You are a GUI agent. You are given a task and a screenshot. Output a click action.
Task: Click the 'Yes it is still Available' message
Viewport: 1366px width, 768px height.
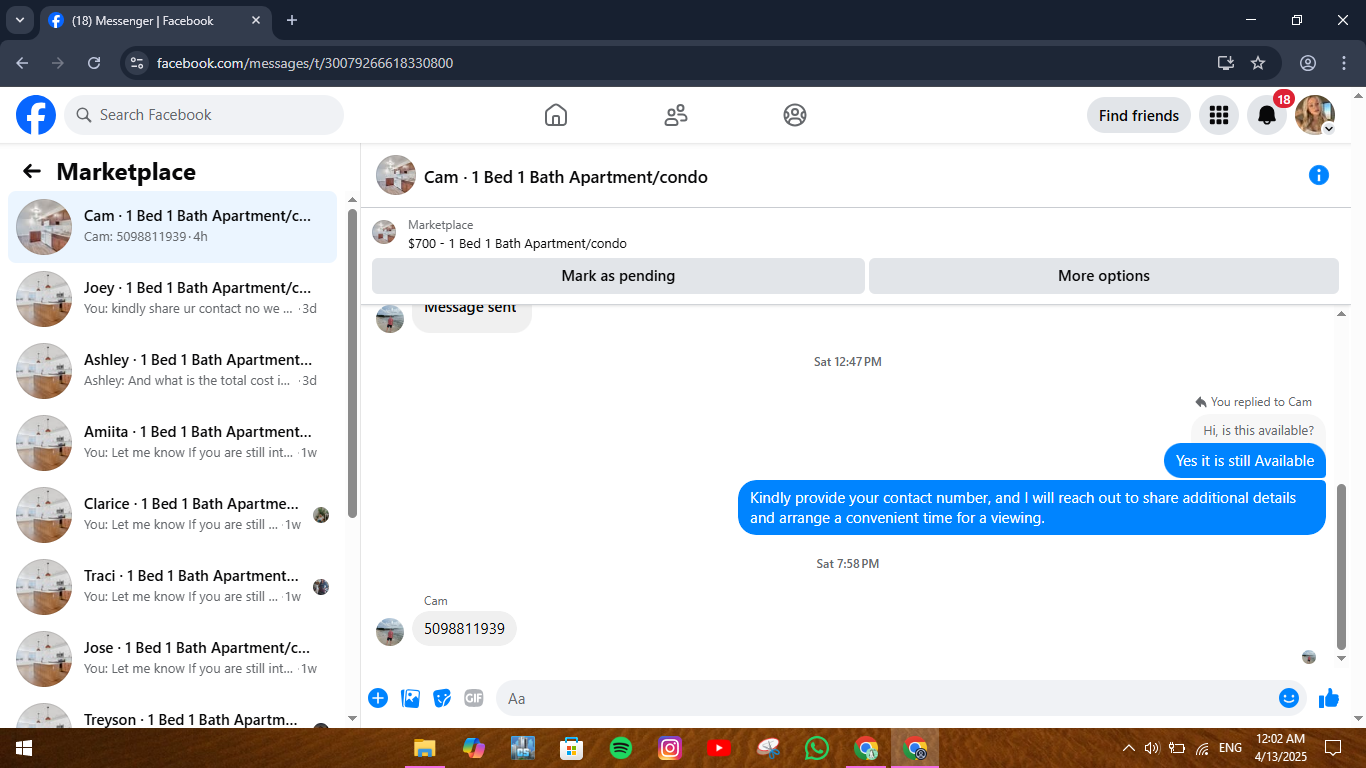coord(1245,461)
